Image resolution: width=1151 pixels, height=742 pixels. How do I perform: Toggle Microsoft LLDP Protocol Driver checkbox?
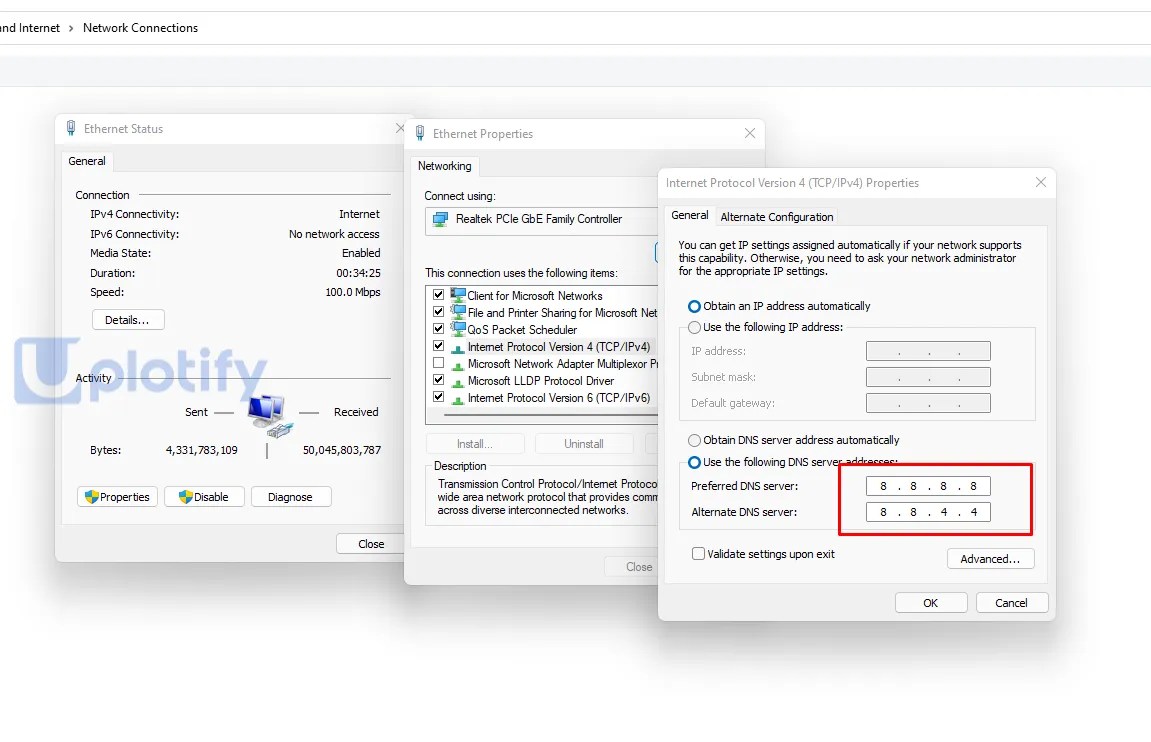pos(438,379)
